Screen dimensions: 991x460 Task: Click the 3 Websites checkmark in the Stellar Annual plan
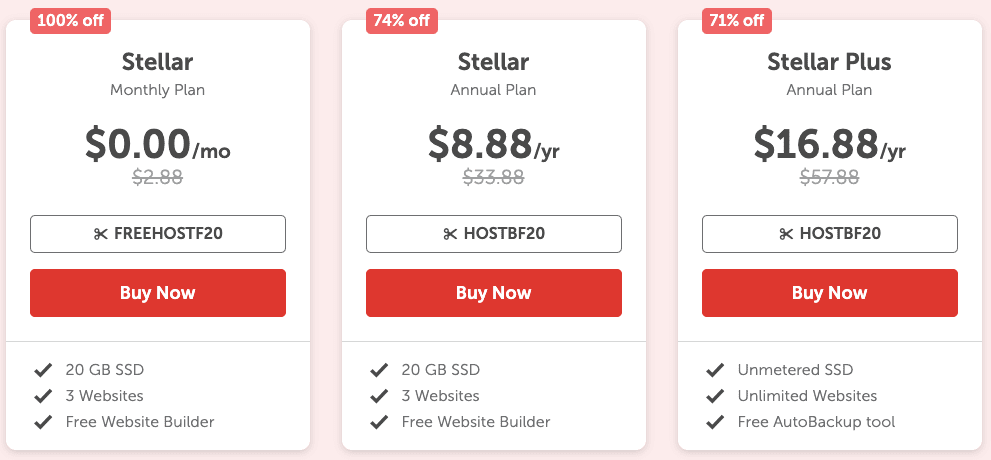(379, 396)
